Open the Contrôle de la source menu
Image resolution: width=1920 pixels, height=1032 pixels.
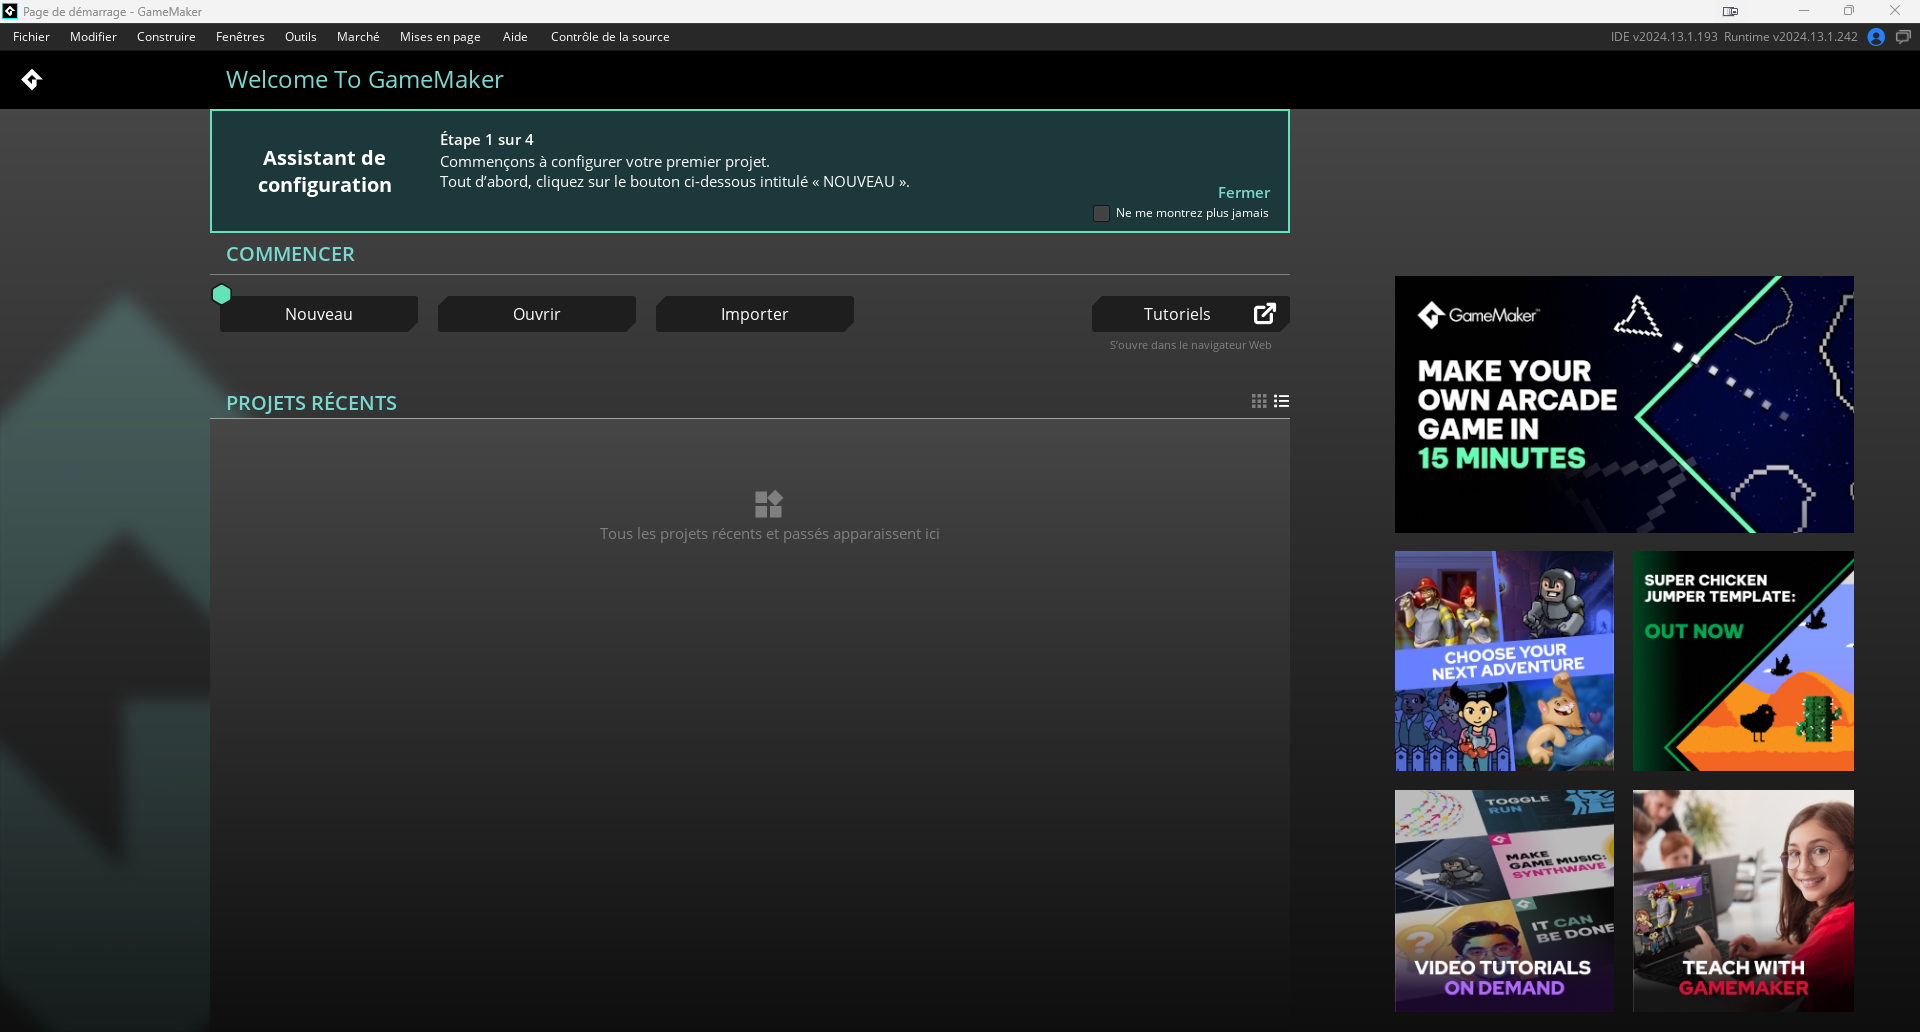610,37
